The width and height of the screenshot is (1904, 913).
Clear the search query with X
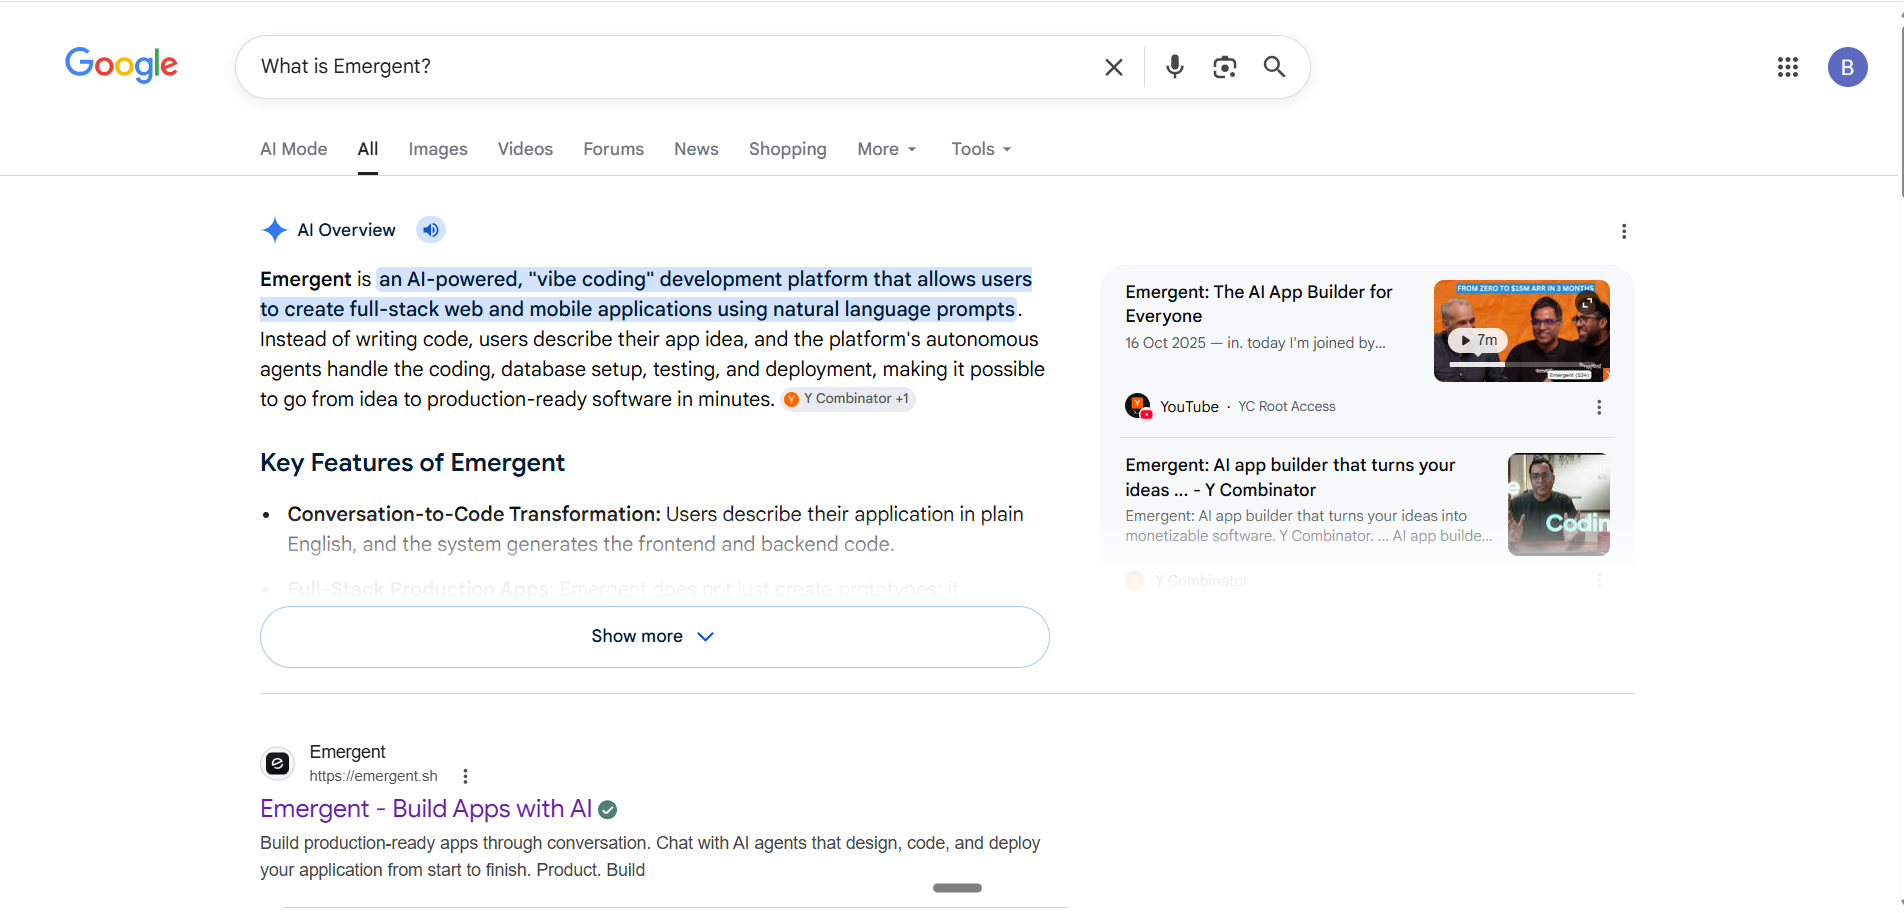[x=1113, y=67]
